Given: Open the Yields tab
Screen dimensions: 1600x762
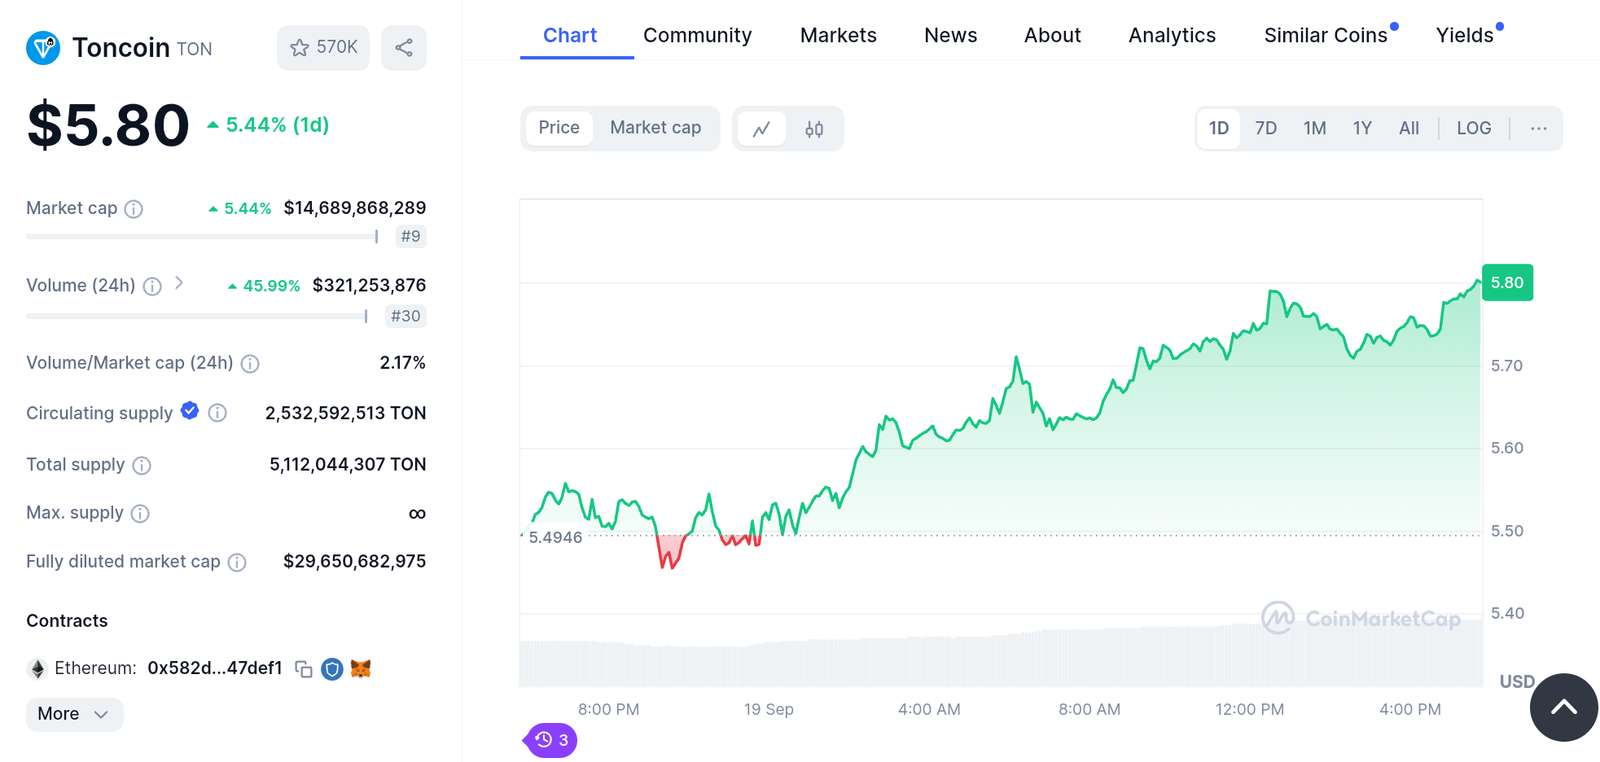Looking at the screenshot, I should pos(1465,36).
